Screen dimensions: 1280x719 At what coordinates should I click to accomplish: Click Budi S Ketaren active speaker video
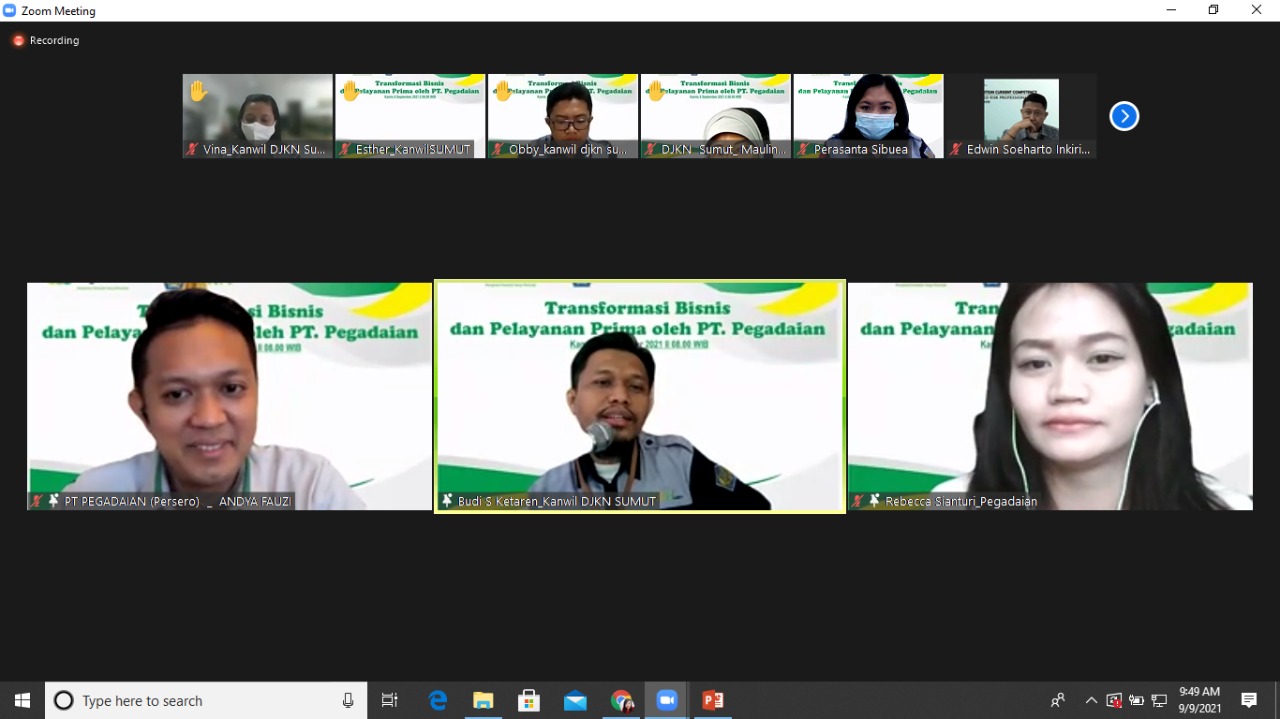(x=640, y=395)
